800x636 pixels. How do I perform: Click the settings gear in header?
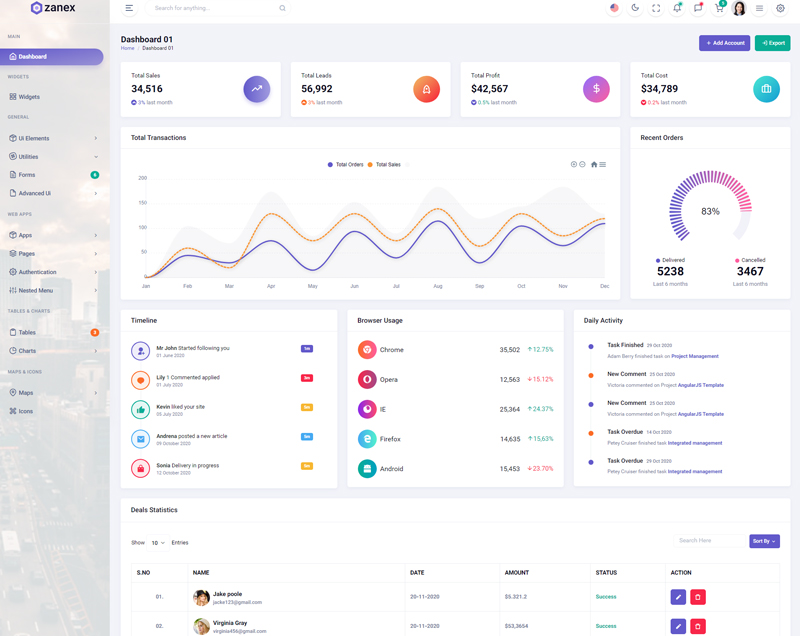[781, 8]
